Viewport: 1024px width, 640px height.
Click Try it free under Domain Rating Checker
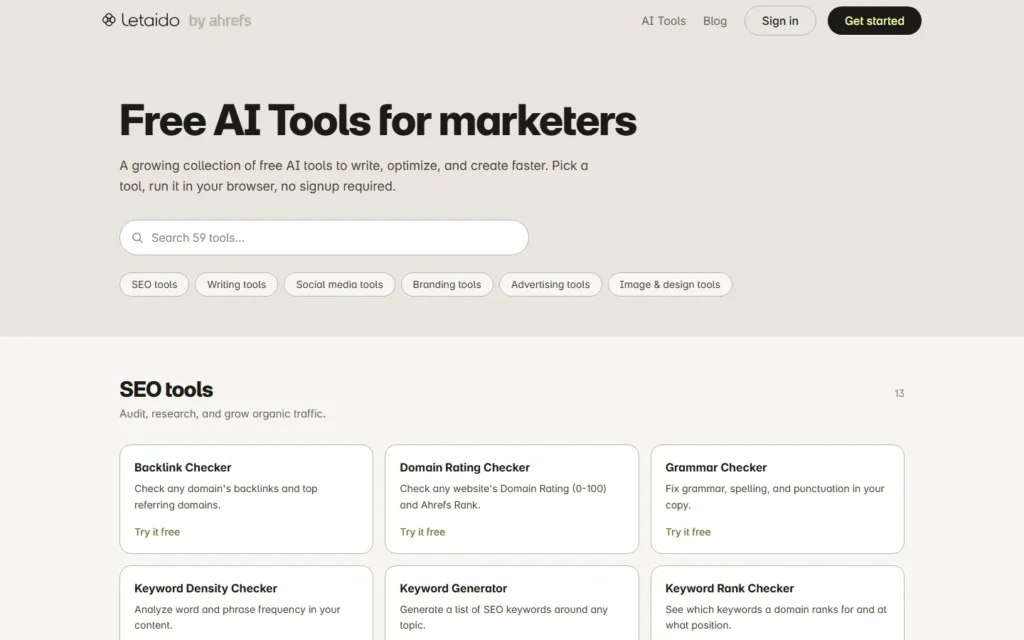pos(423,532)
